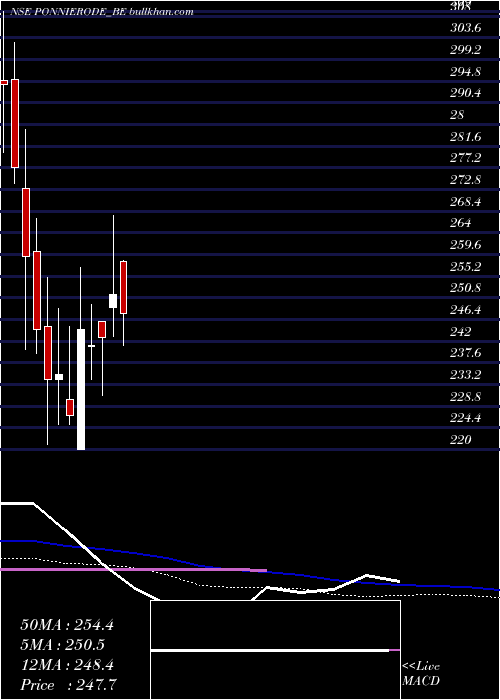Click the 233.2 price axis label
Screen dimensions: 500x700
click(x=465, y=375)
